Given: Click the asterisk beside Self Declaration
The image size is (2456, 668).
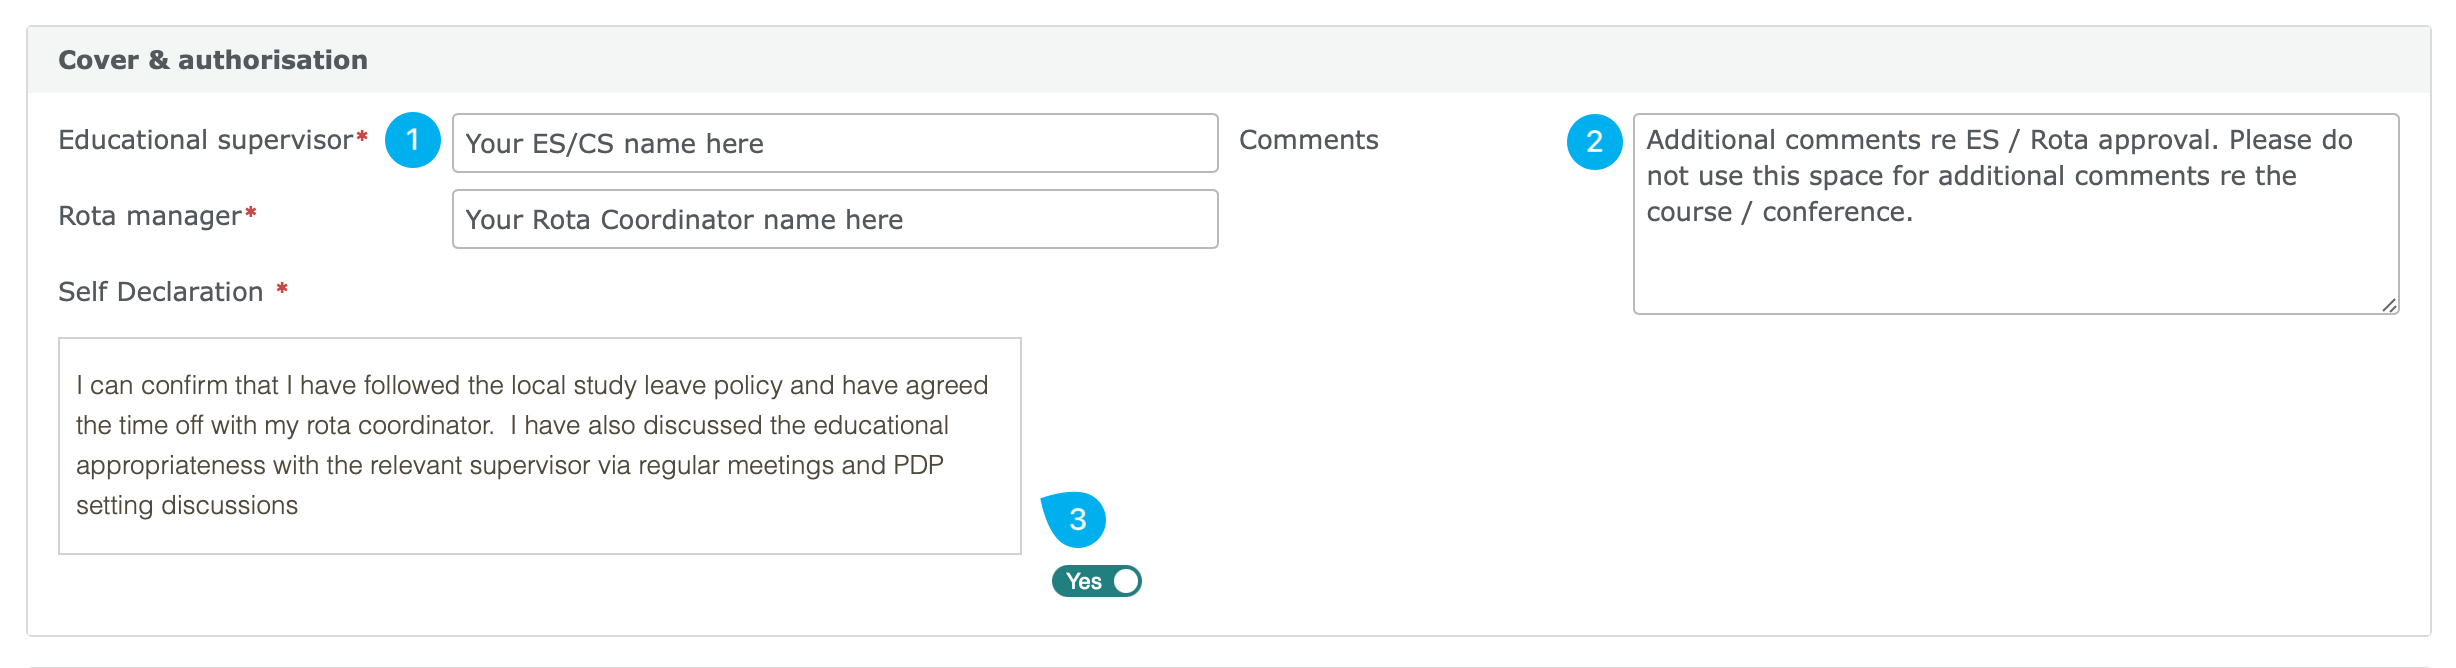Looking at the screenshot, I should pos(282,289).
